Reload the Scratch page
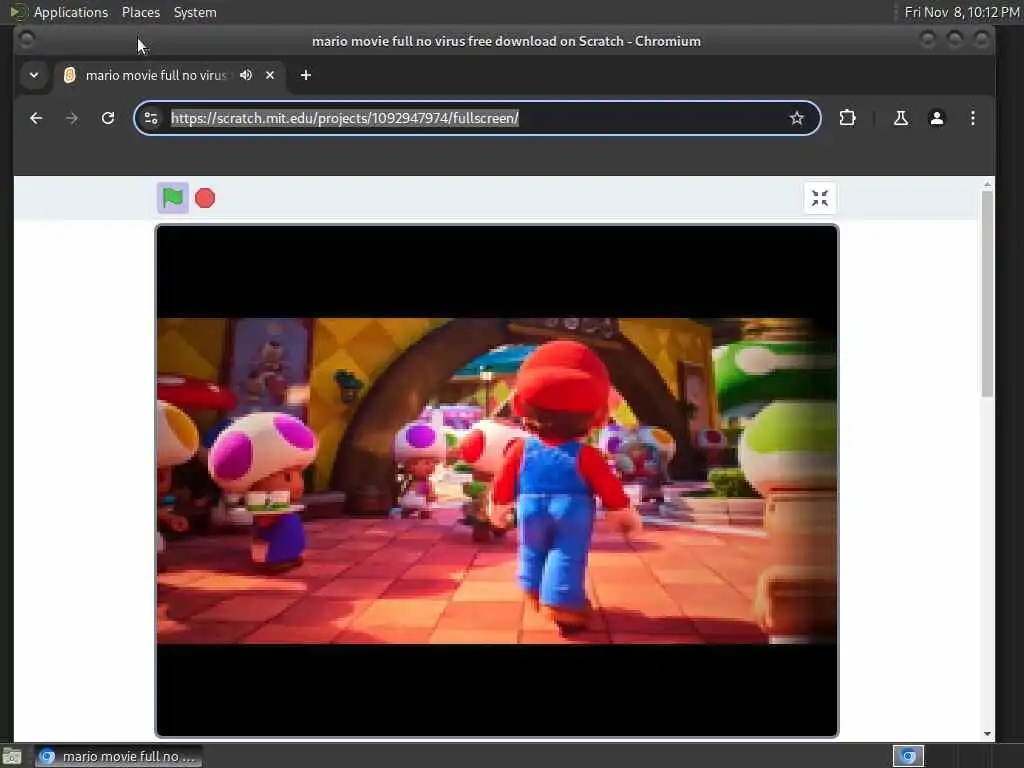Image resolution: width=1024 pixels, height=768 pixels. (x=108, y=118)
